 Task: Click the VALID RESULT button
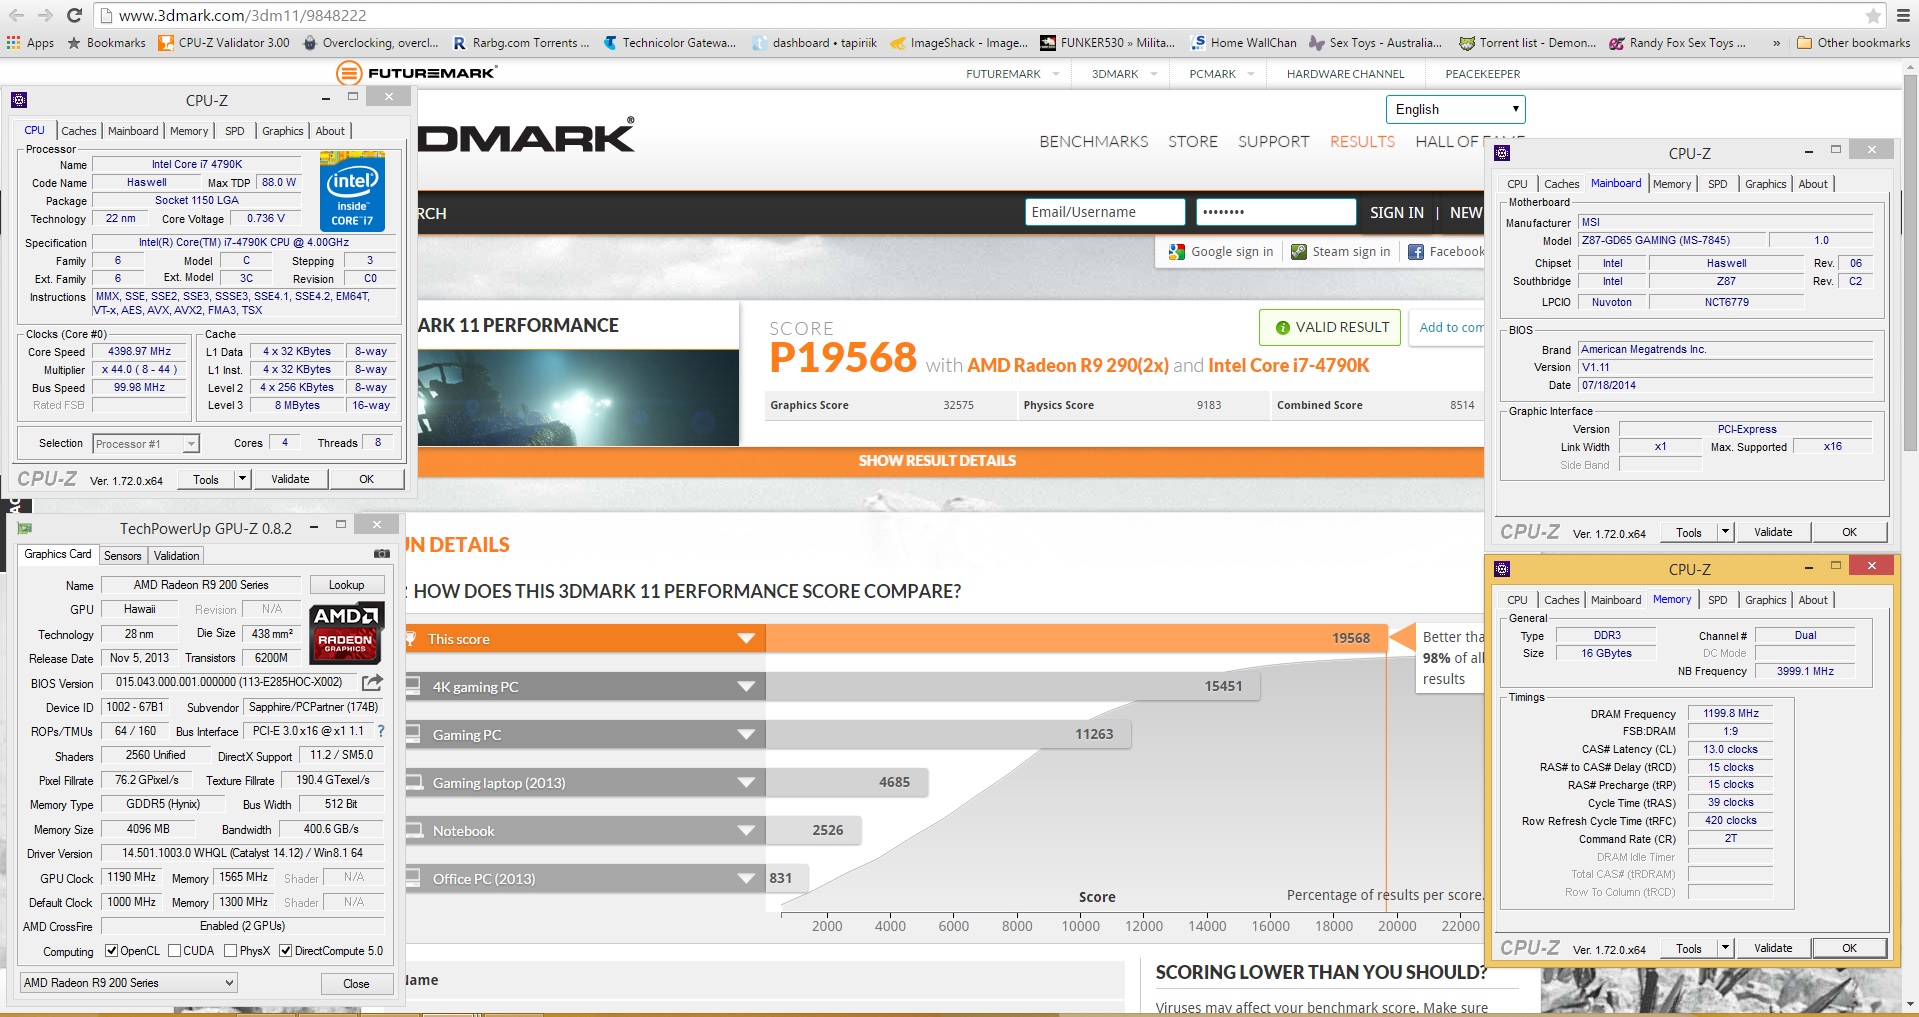click(1330, 327)
